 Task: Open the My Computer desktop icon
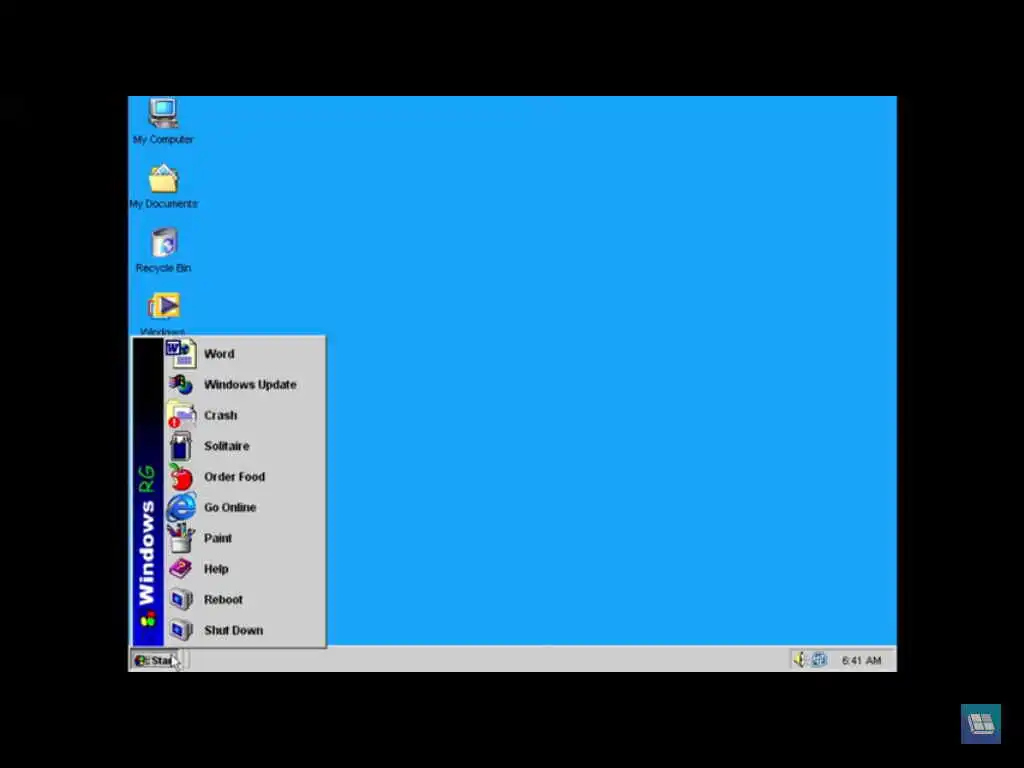click(163, 113)
